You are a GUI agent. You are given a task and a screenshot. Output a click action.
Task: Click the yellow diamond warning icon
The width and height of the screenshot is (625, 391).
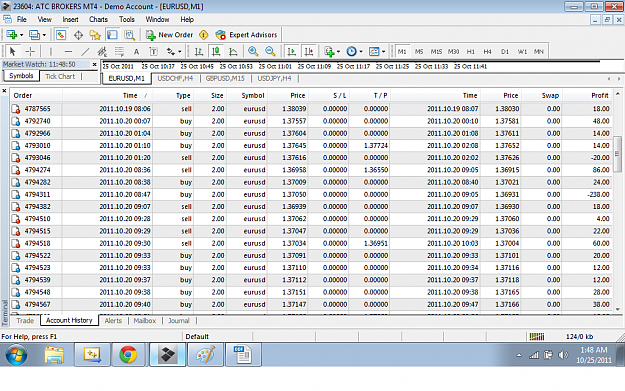(204, 35)
